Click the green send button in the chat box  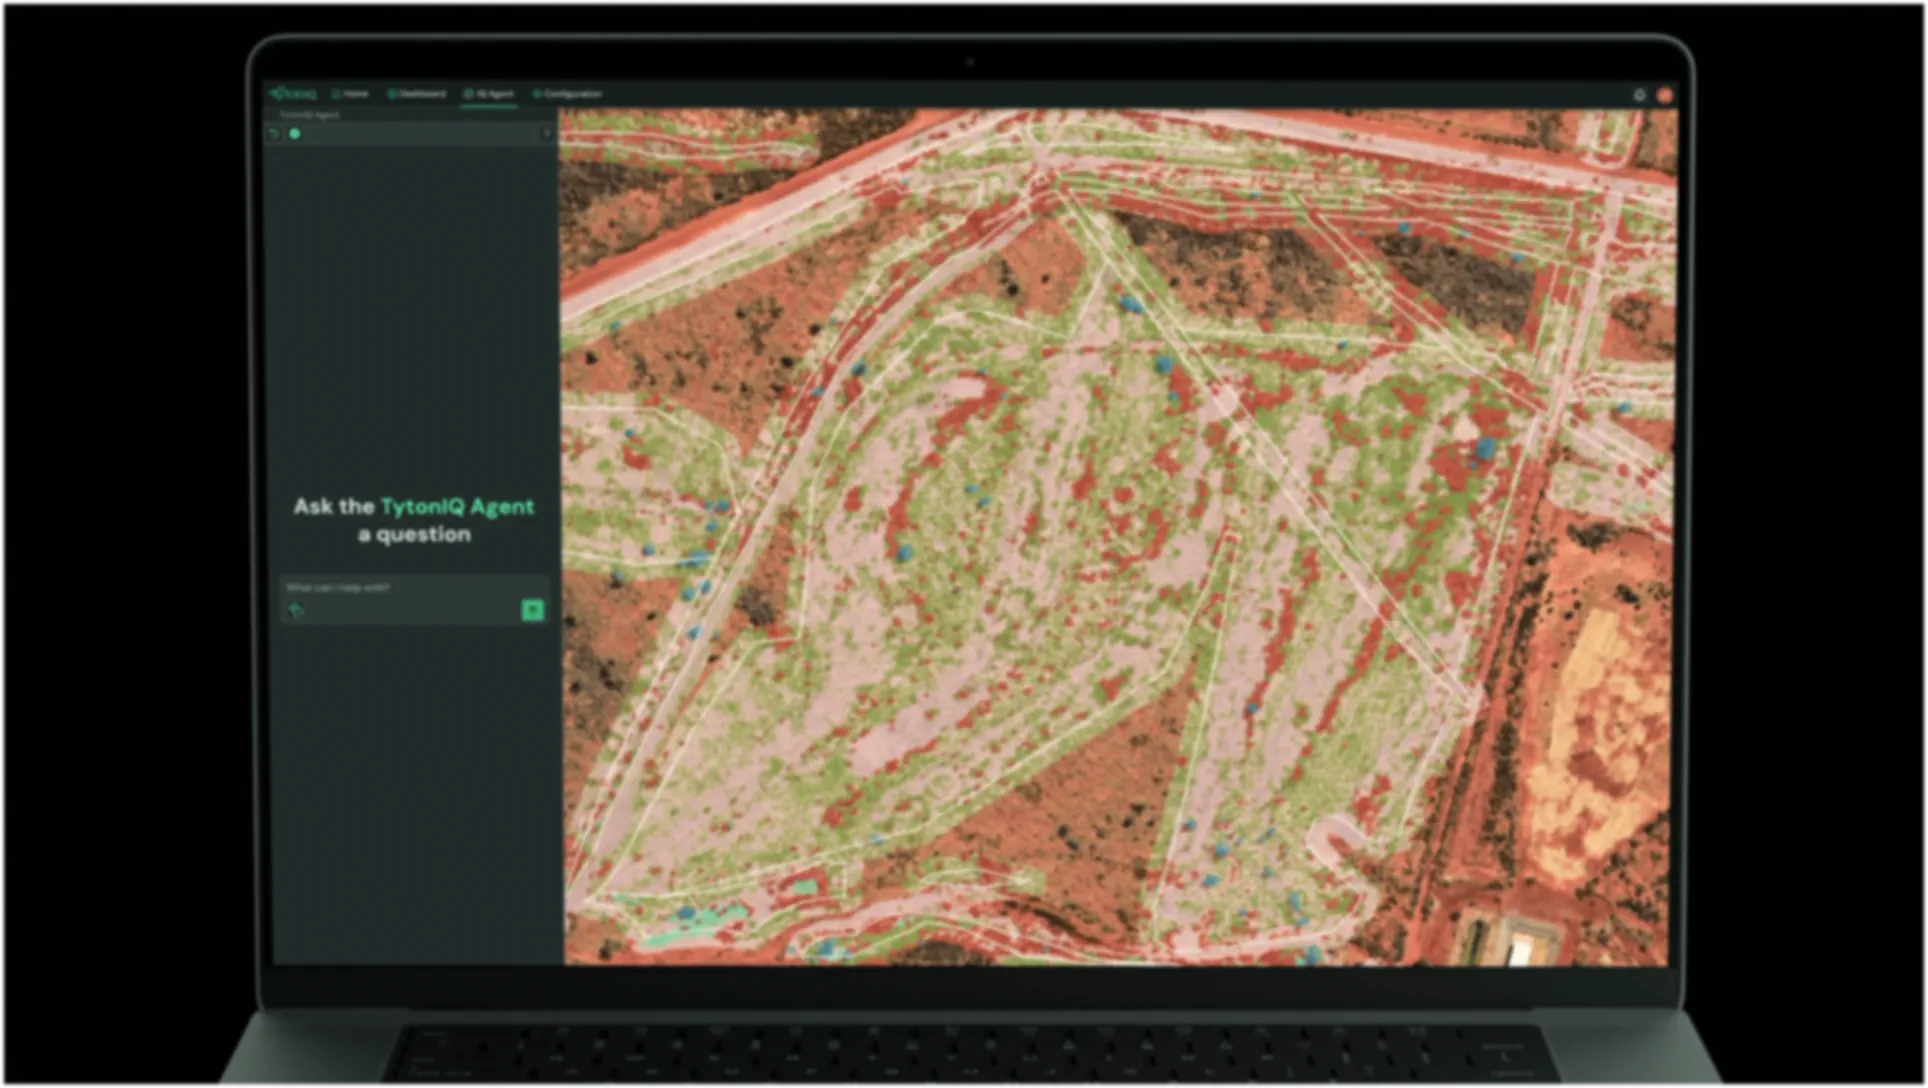(533, 610)
